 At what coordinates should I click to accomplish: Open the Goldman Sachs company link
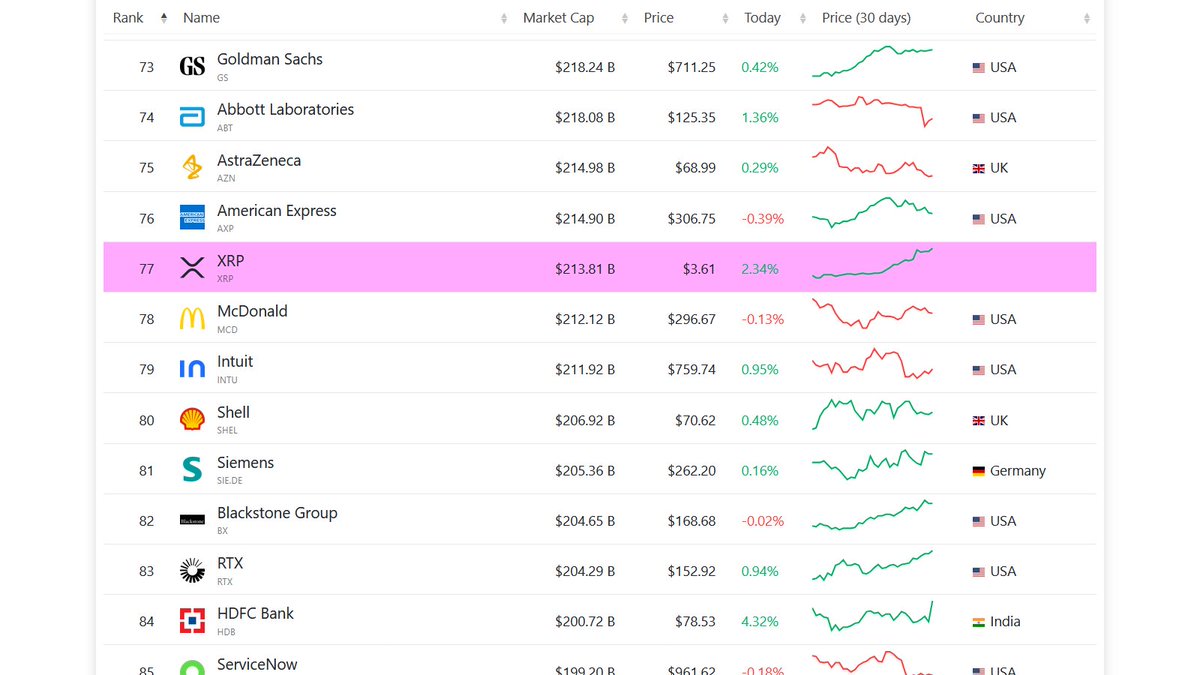click(270, 59)
